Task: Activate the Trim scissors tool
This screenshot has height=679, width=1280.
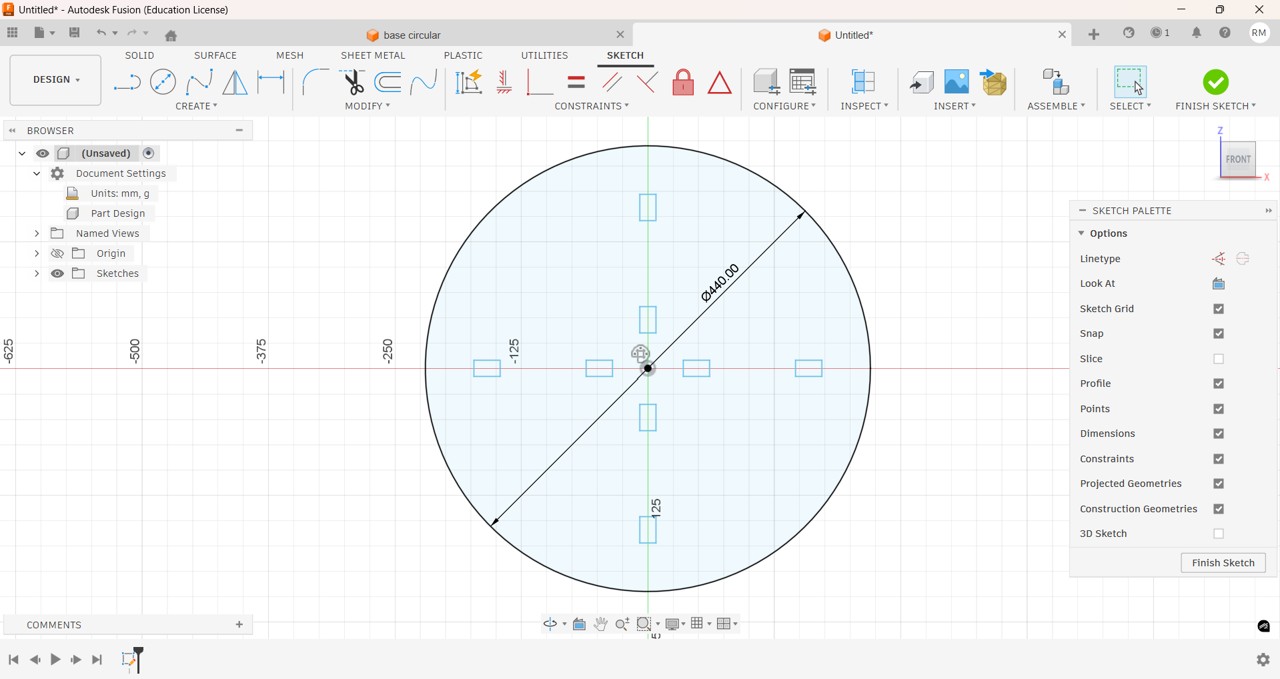Action: point(352,82)
